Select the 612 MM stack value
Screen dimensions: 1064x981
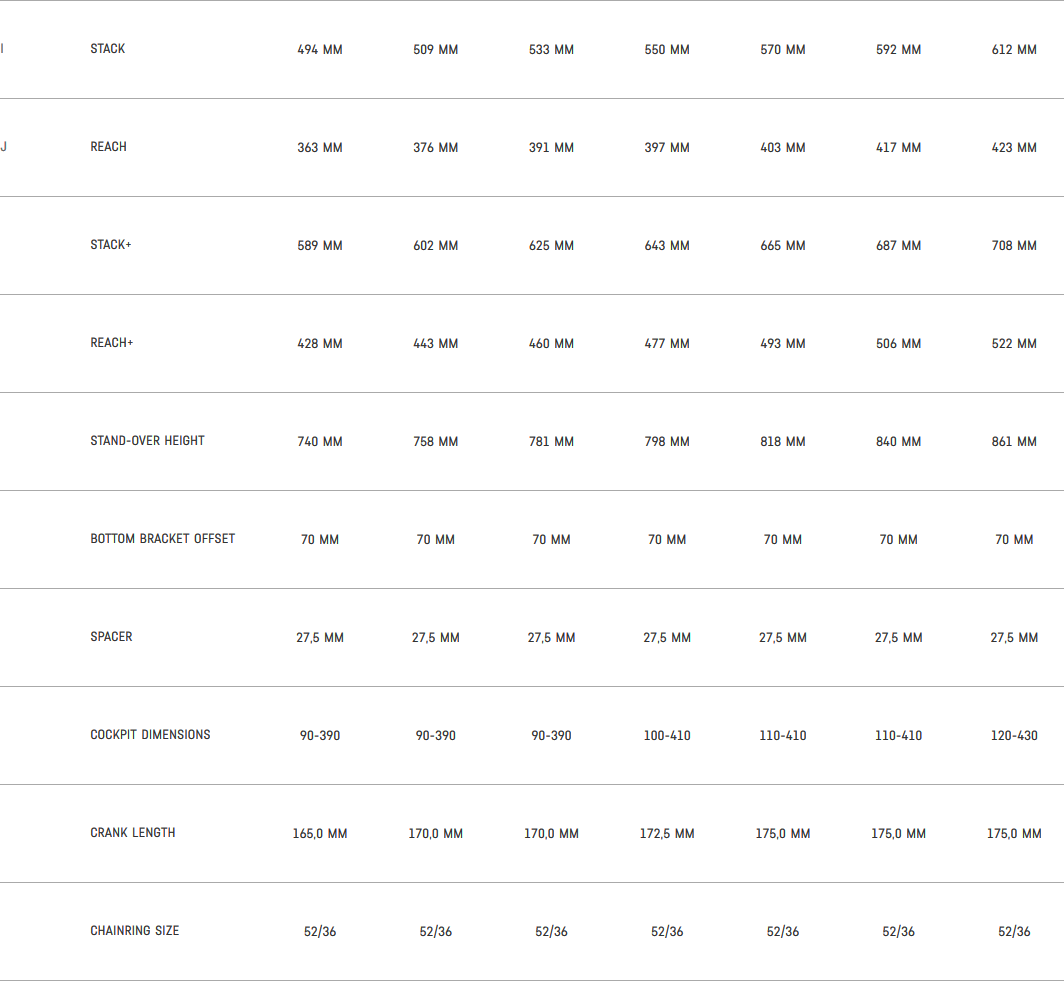(x=1014, y=50)
